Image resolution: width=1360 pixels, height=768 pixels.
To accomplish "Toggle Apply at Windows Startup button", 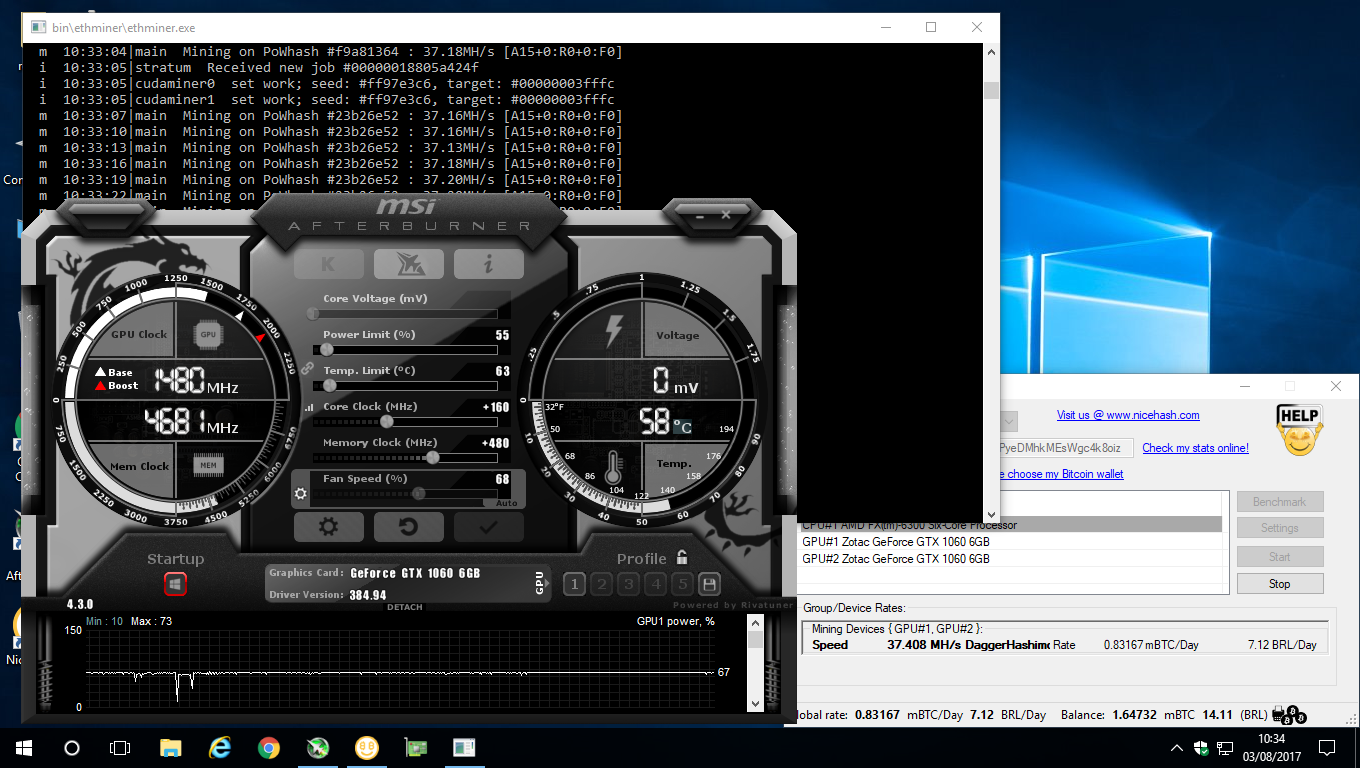I will tap(175, 583).
